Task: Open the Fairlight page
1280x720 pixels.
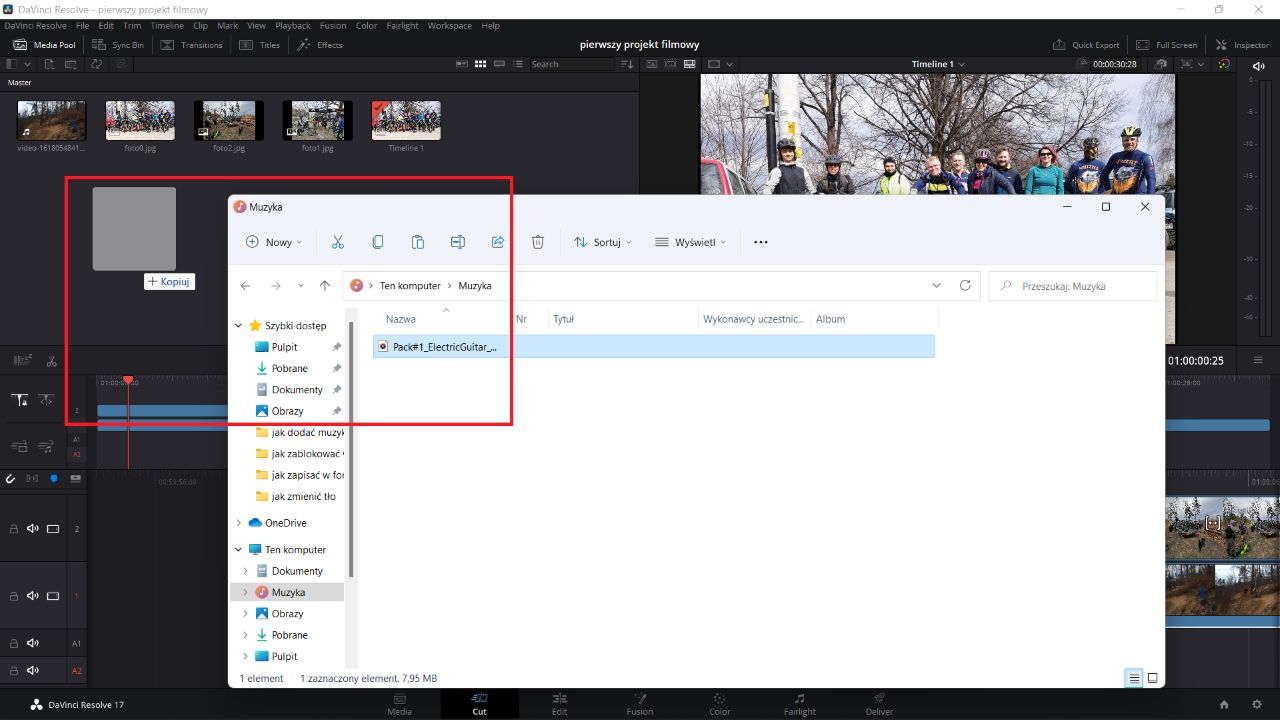Action: [800, 705]
